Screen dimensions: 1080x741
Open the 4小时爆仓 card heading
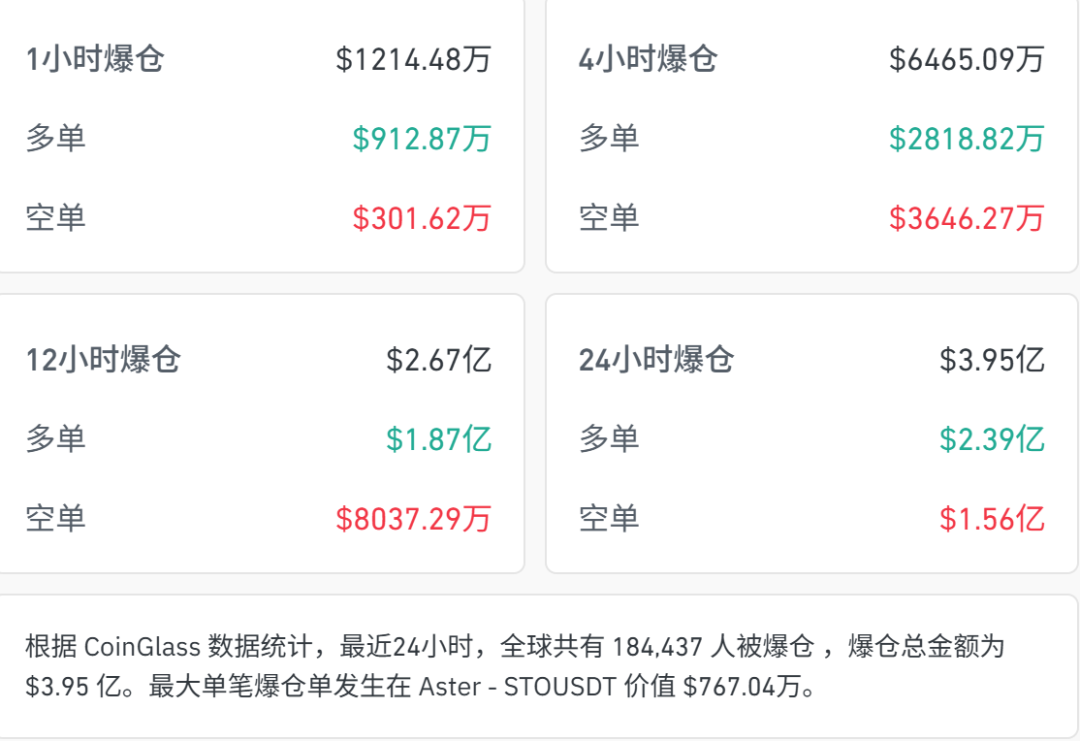pos(648,59)
